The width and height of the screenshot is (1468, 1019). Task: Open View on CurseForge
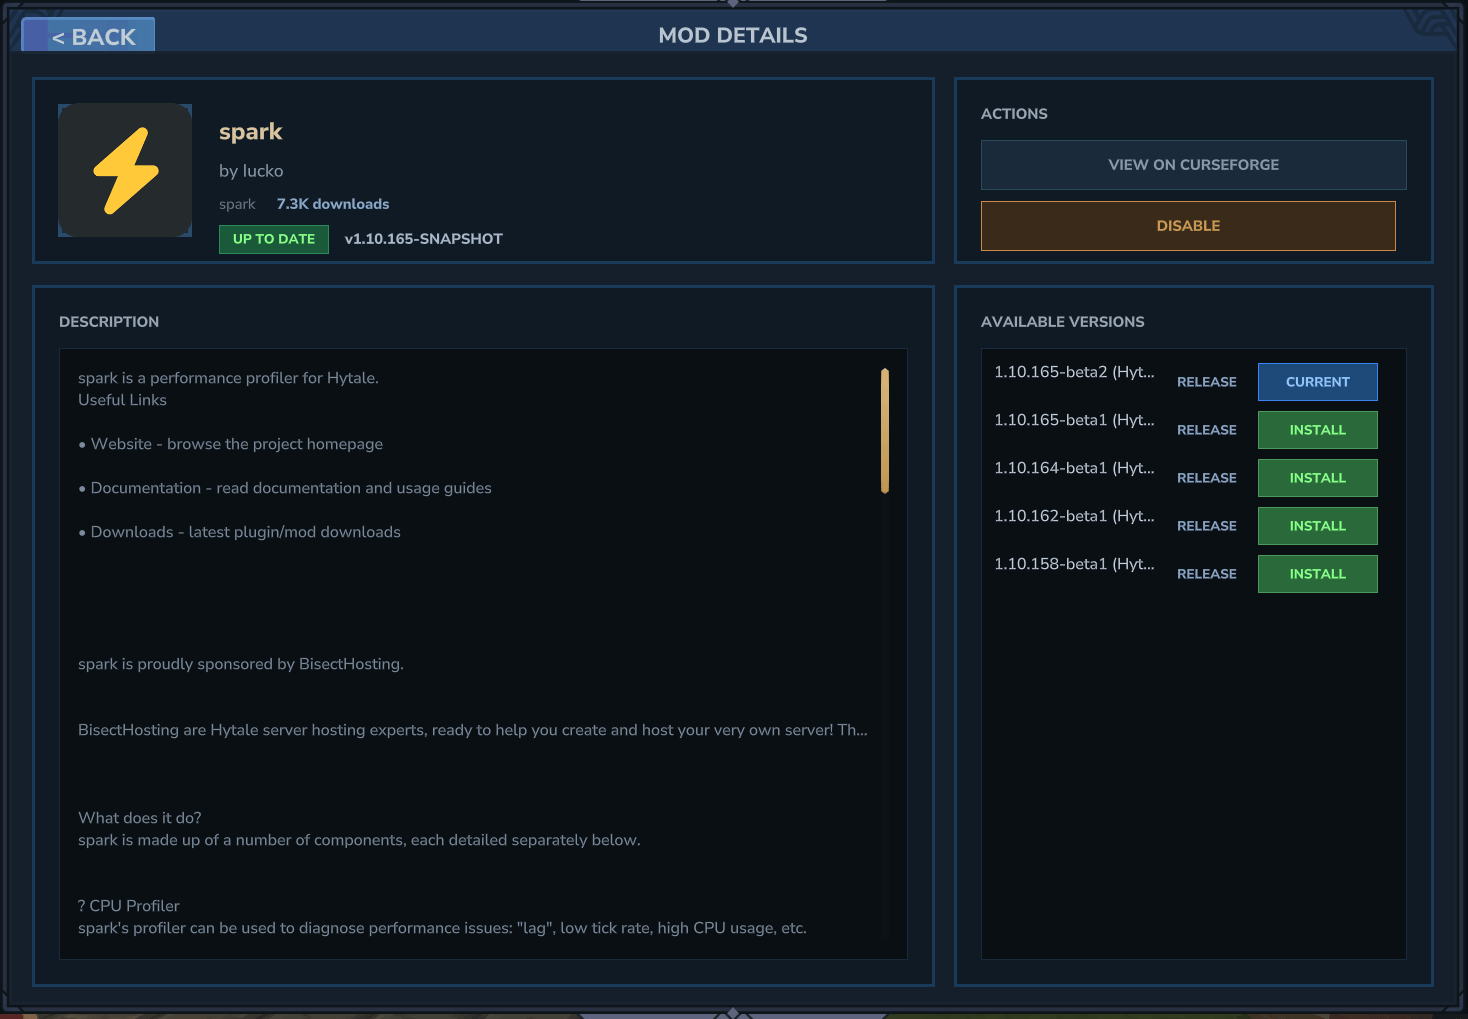point(1193,165)
